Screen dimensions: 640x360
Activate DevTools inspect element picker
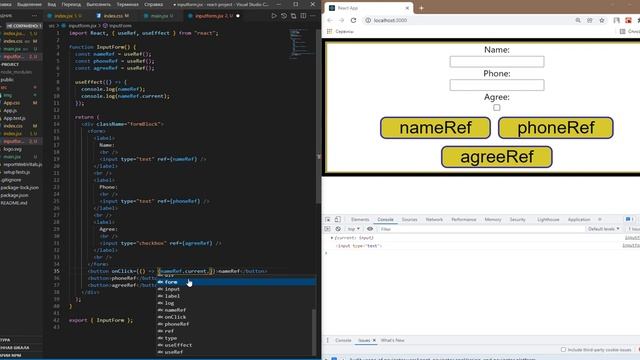328,220
